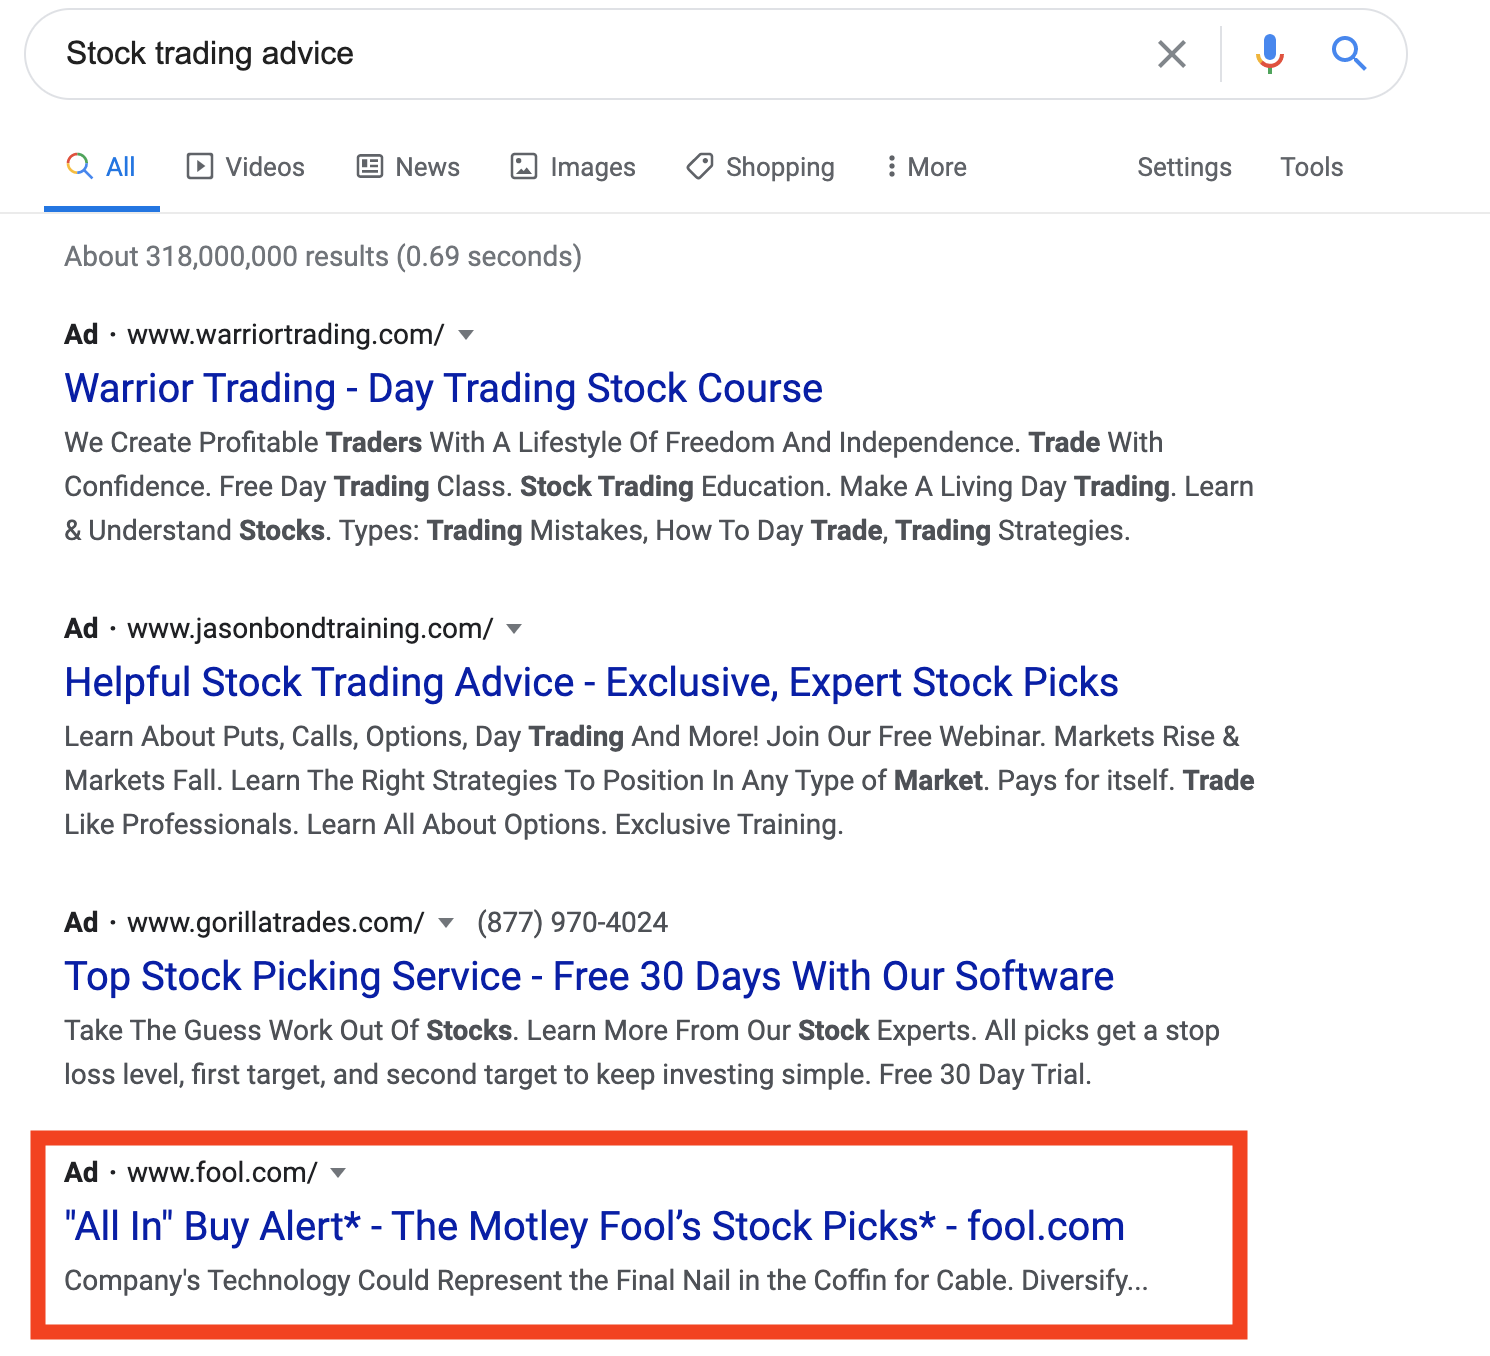
Task: Open Helpful Stock Trading Advice ad link
Action: tap(591, 682)
